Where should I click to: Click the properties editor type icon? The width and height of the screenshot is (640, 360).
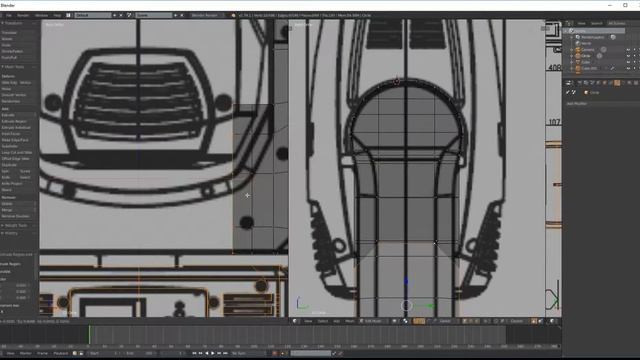click(x=569, y=82)
